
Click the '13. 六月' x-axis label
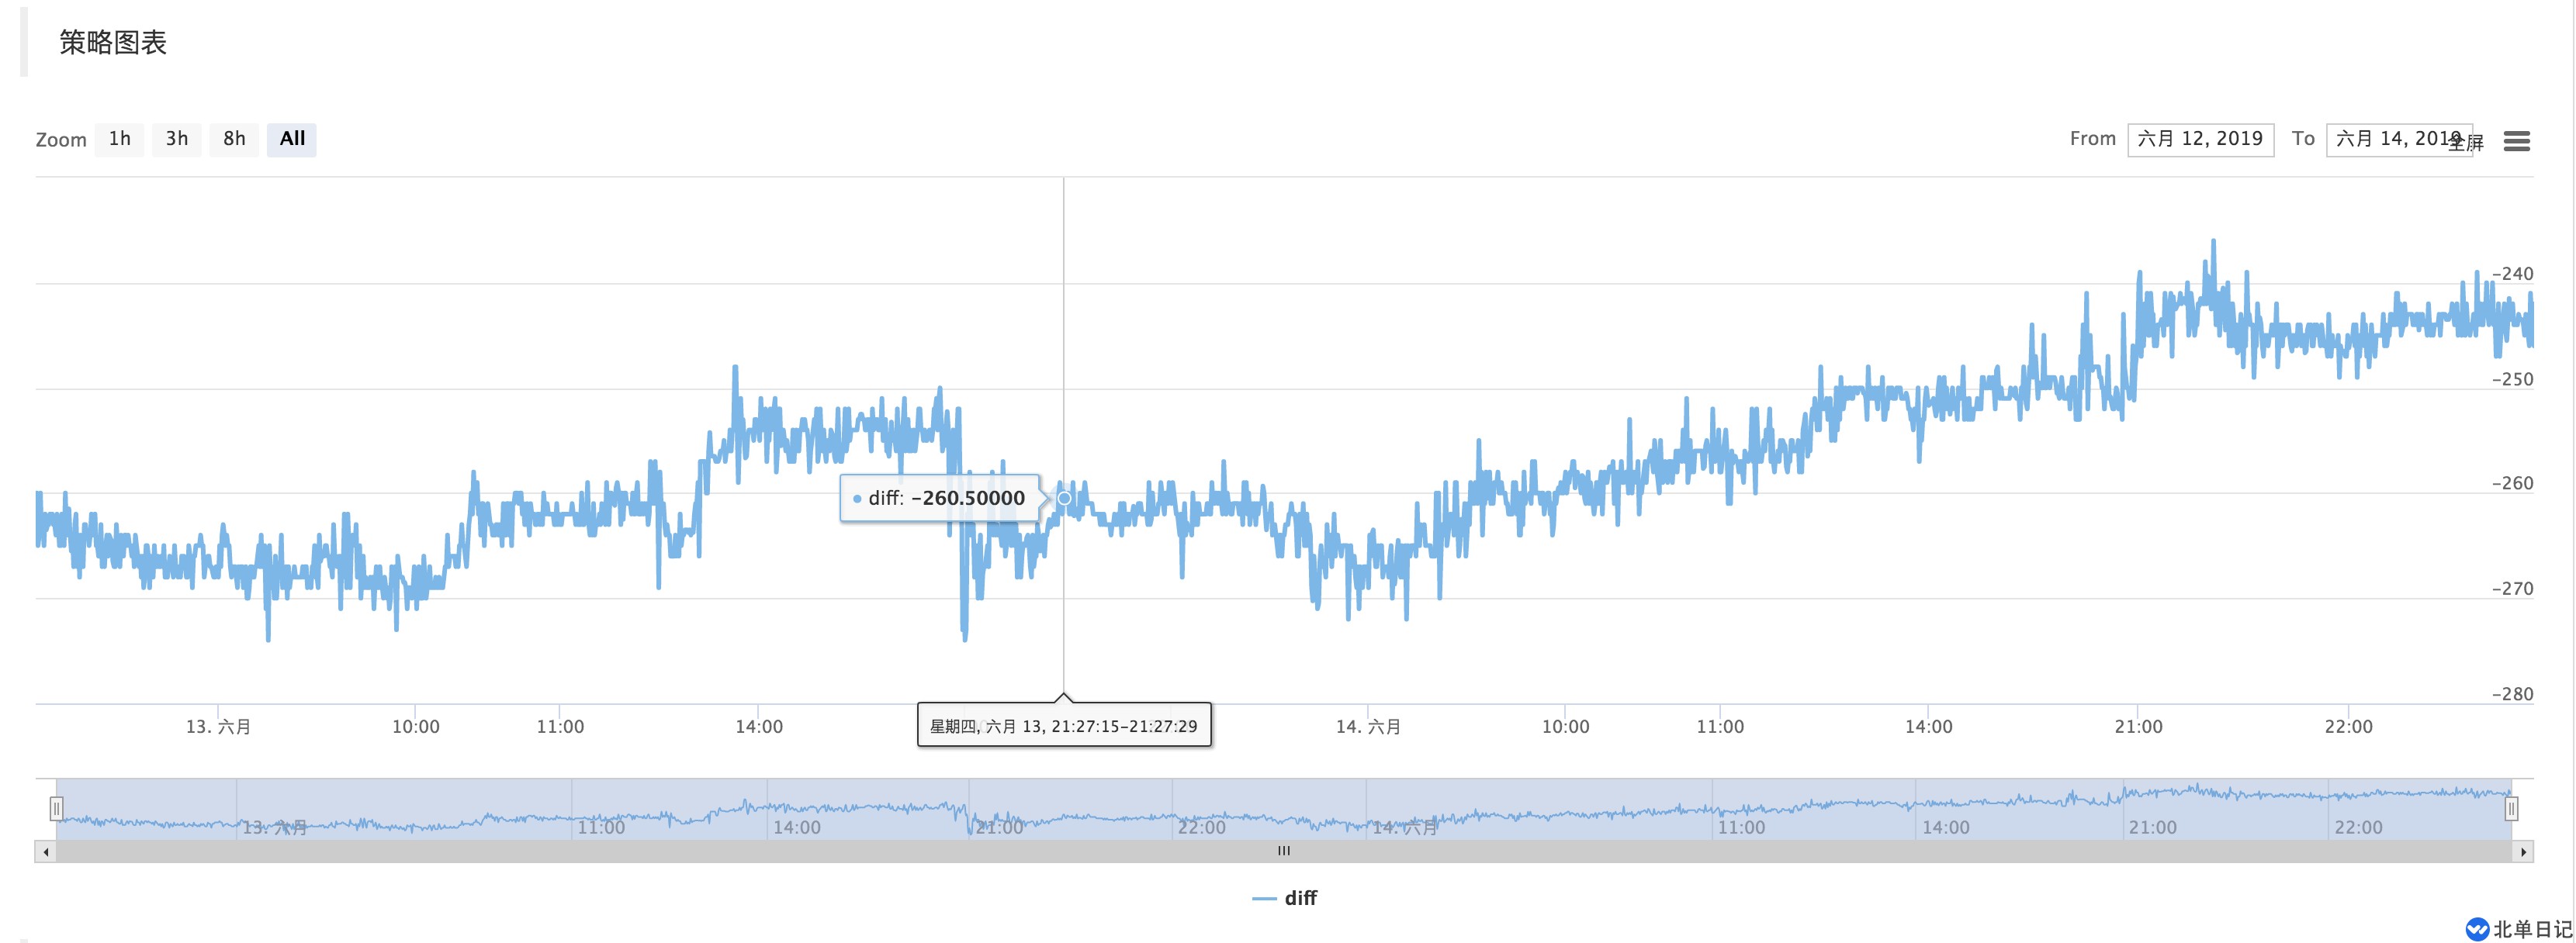tap(218, 727)
